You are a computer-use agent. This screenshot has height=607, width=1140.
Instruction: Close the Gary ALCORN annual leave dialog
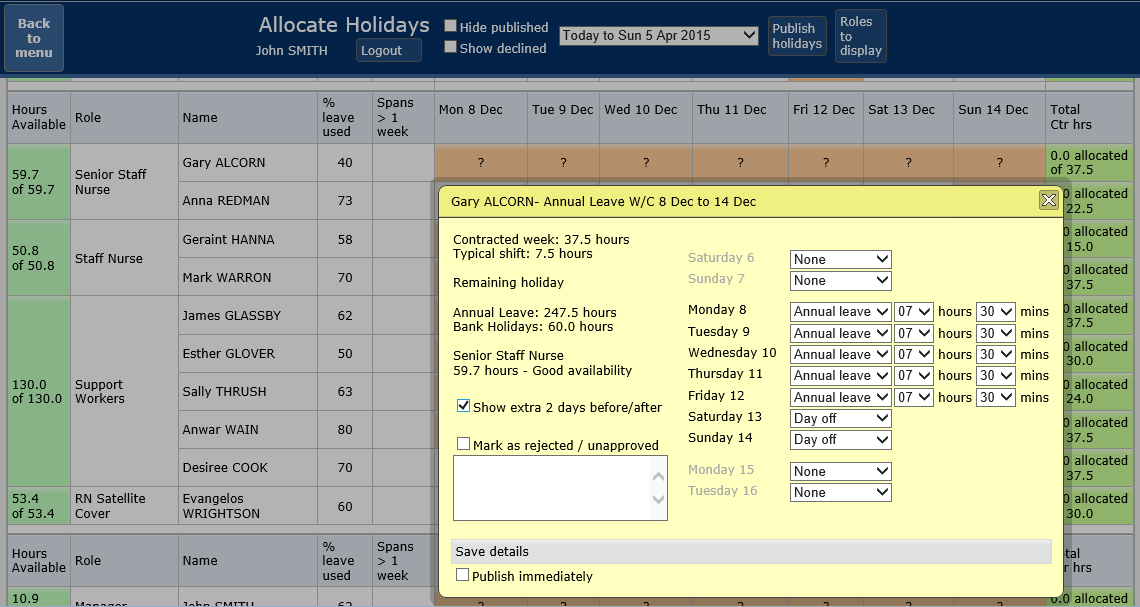pyautogui.click(x=1048, y=200)
